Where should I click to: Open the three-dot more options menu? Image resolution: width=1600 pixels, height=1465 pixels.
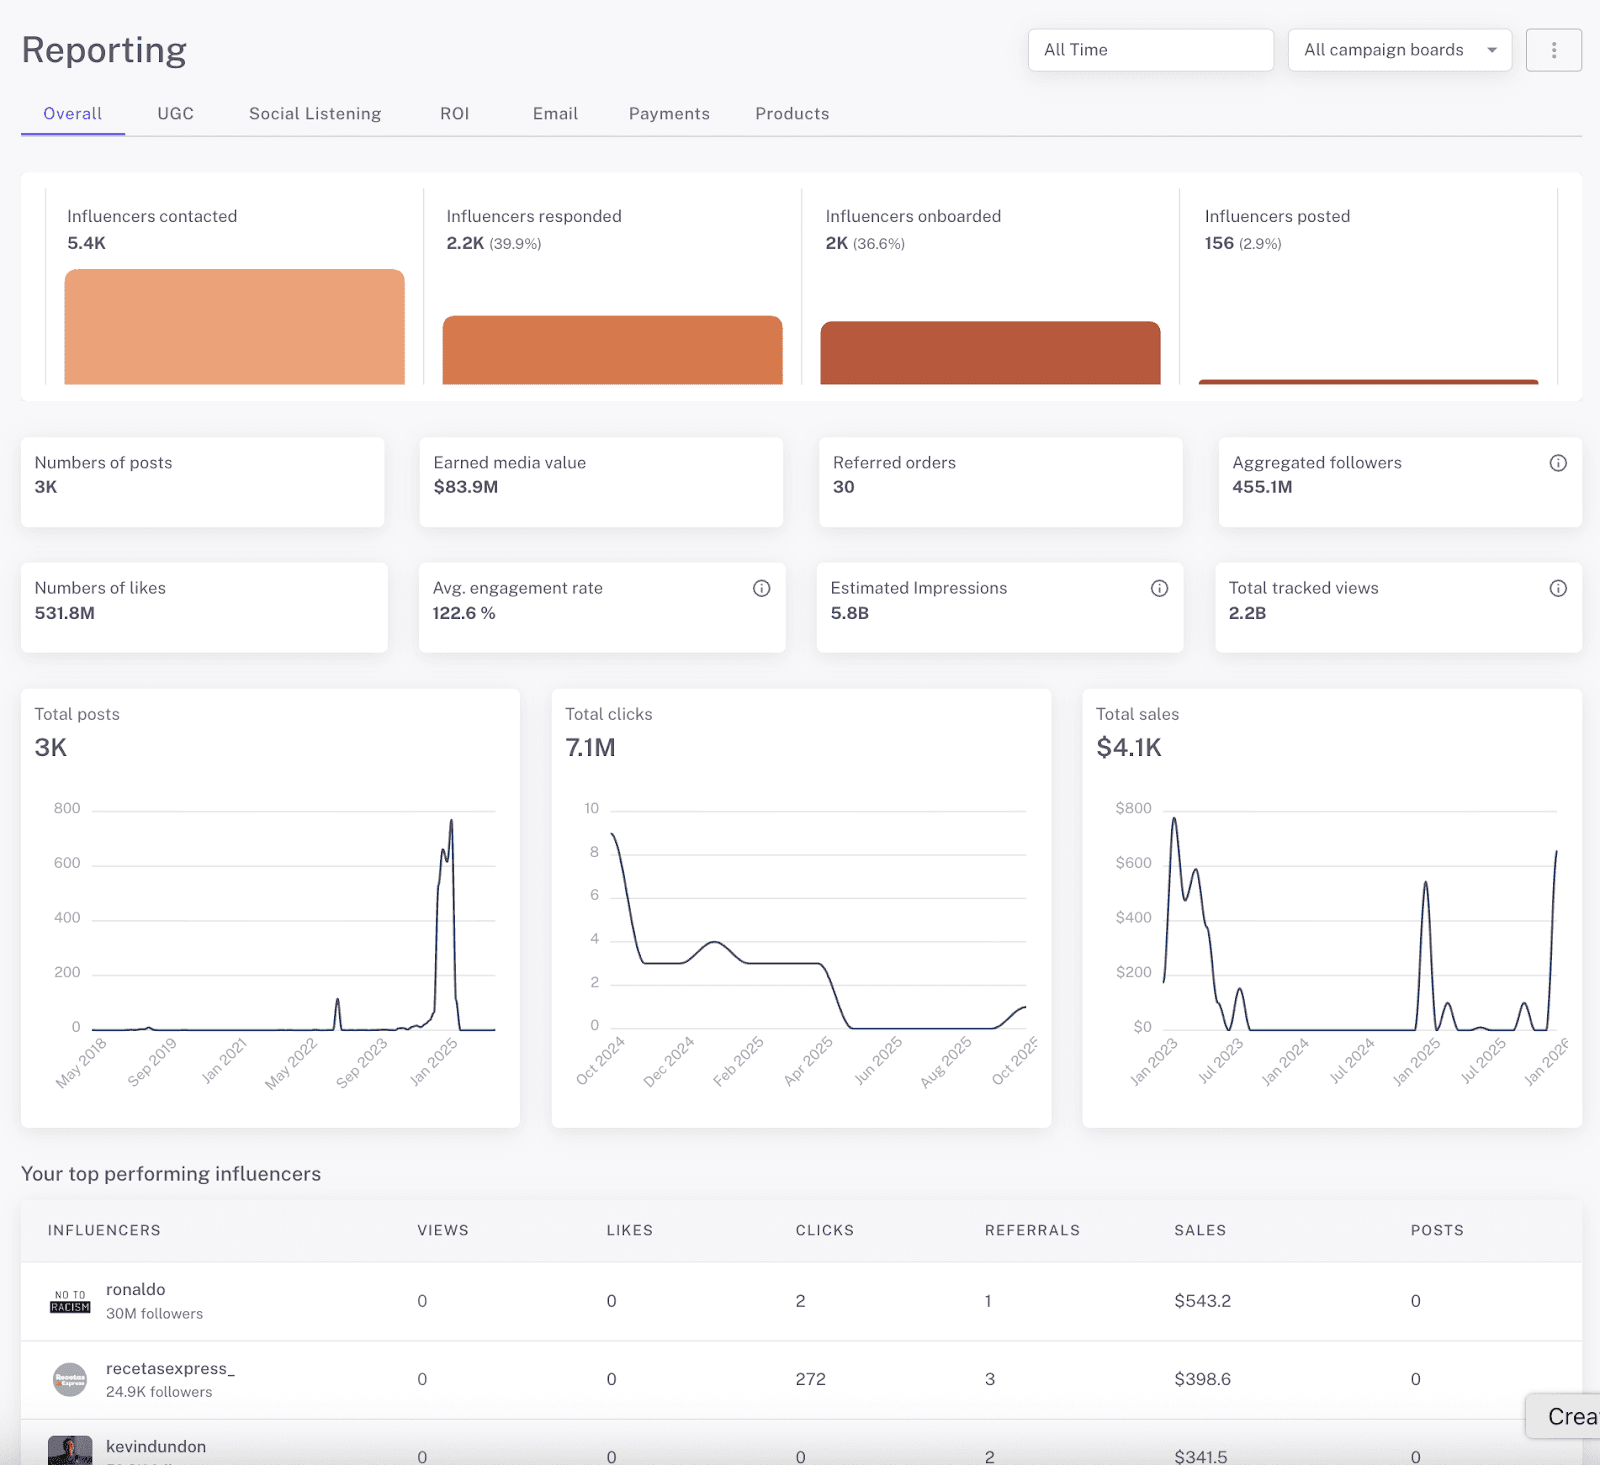point(1553,50)
